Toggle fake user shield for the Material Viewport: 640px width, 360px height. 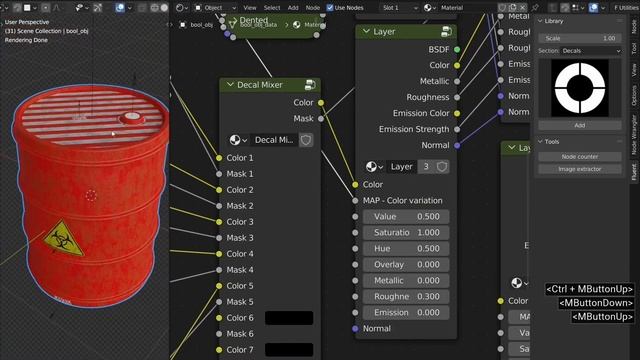[503, 7]
